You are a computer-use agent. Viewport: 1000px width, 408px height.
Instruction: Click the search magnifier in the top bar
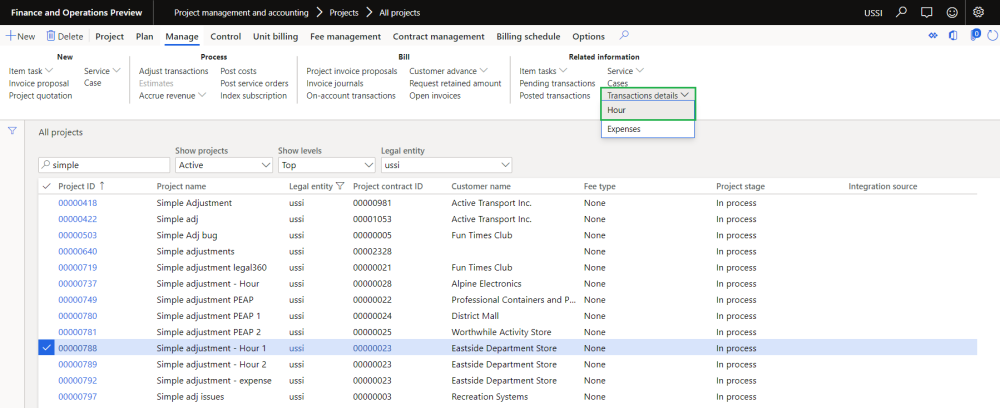coord(901,12)
